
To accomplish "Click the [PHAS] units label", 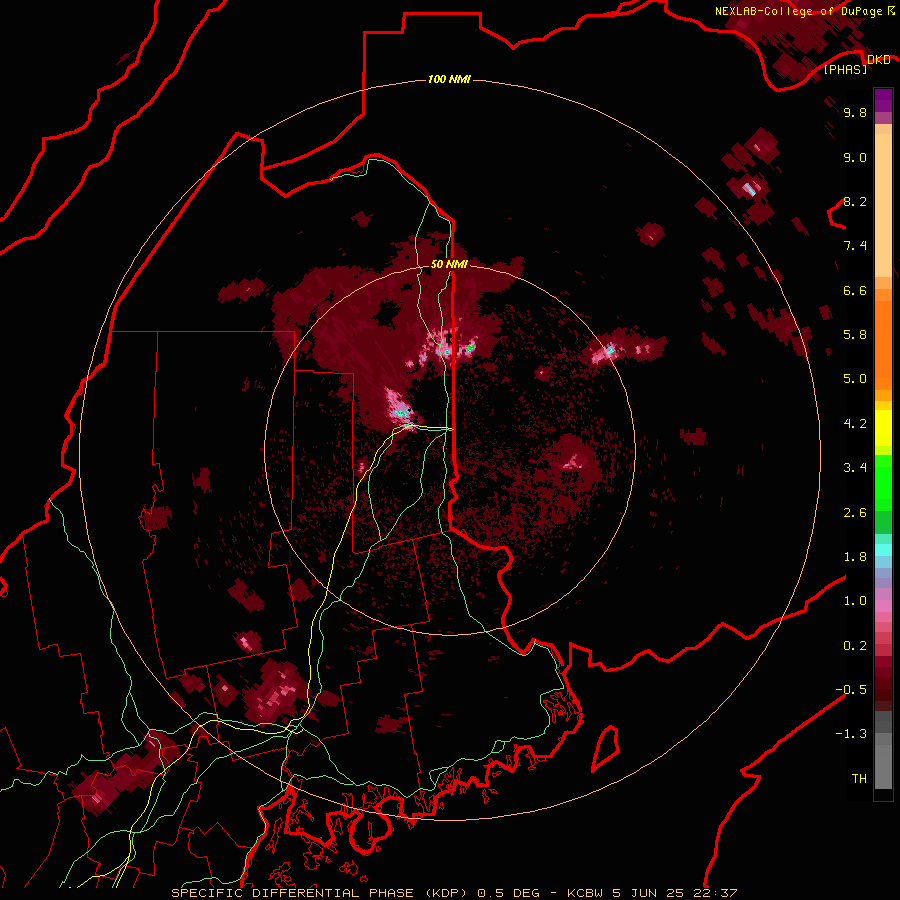I will pyautogui.click(x=845, y=69).
